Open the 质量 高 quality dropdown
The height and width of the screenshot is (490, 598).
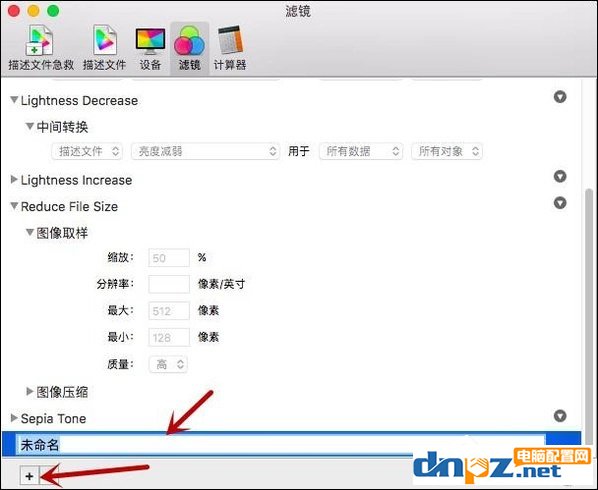pyautogui.click(x=168, y=365)
